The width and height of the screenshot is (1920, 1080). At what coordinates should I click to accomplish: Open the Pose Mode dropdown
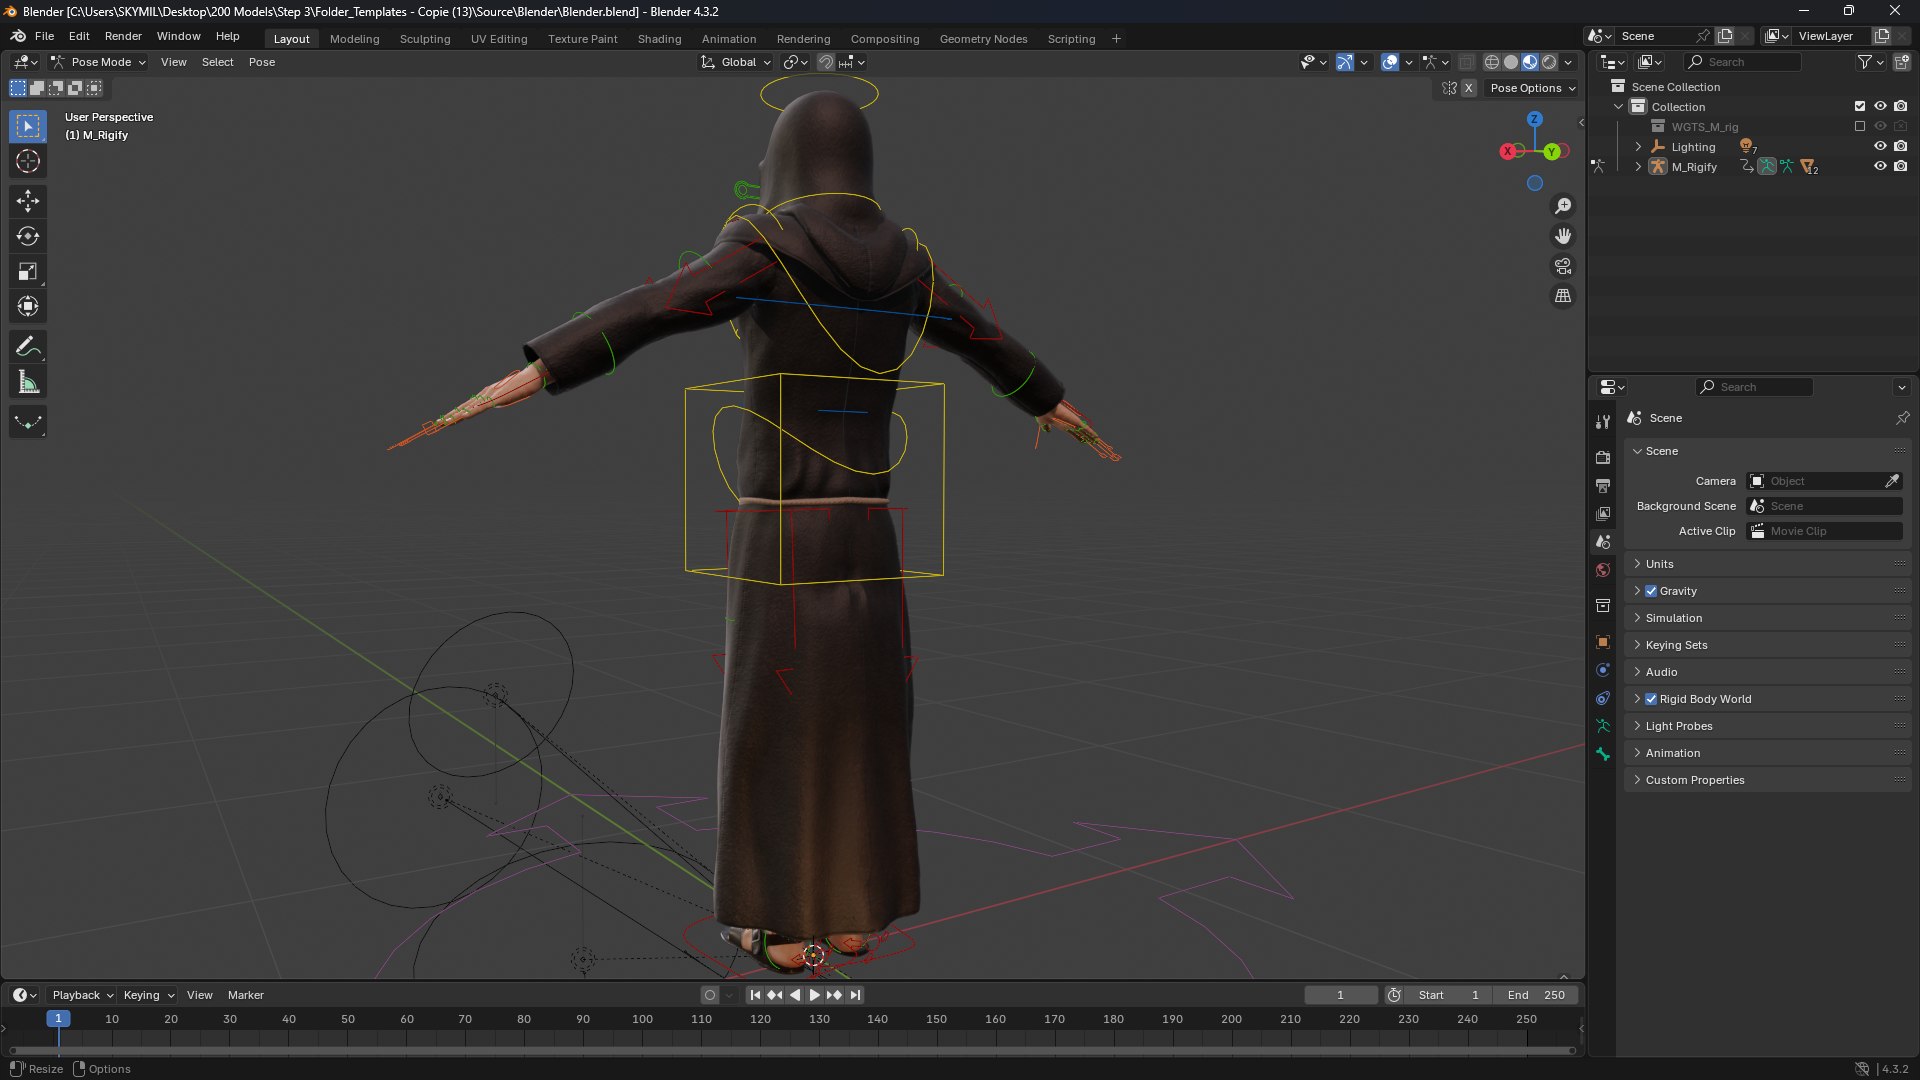[99, 62]
